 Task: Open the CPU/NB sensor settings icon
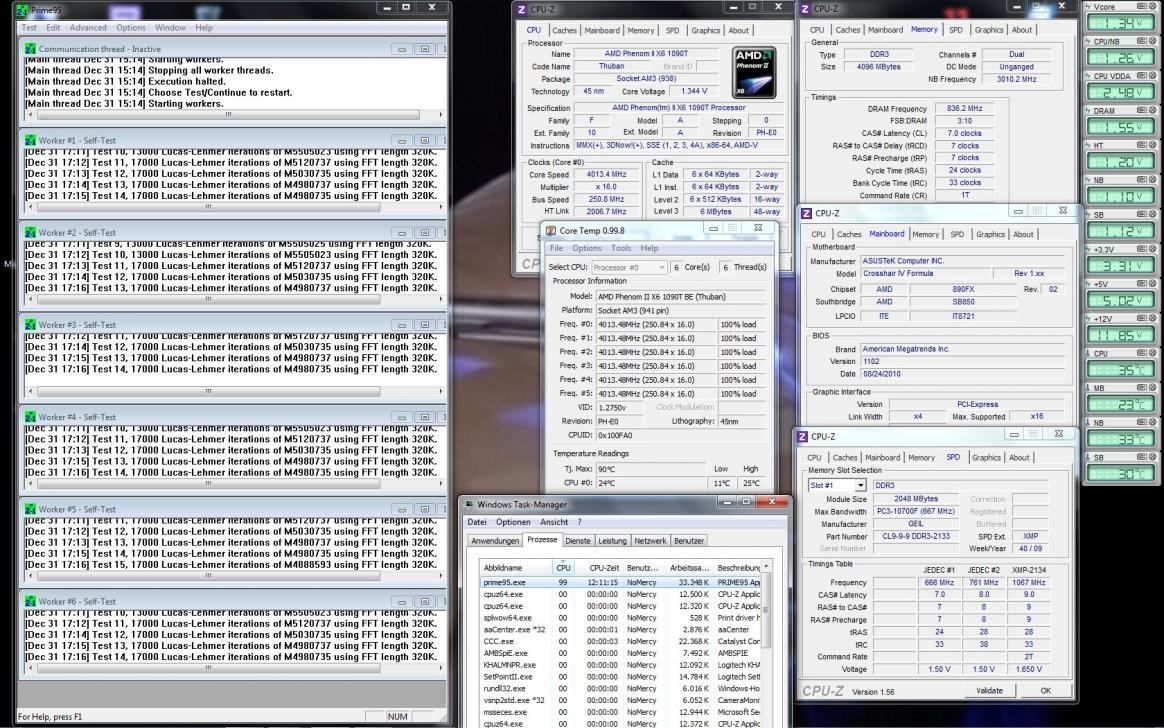coord(1142,42)
